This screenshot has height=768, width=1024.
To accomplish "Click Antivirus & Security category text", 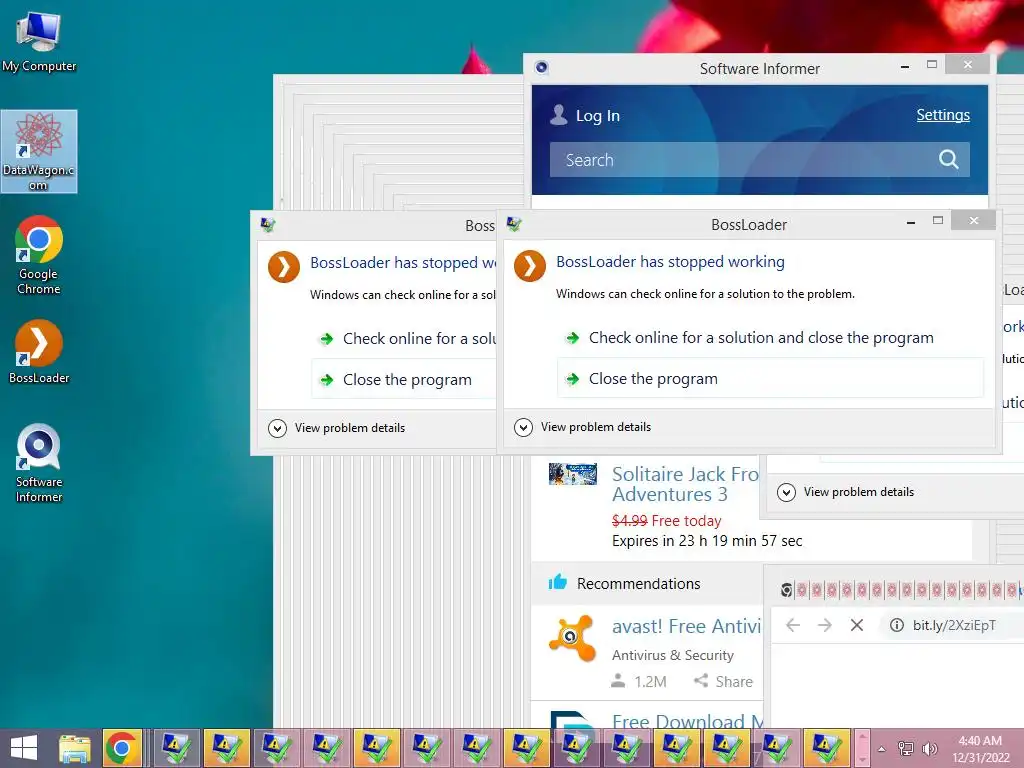I will (x=673, y=655).
